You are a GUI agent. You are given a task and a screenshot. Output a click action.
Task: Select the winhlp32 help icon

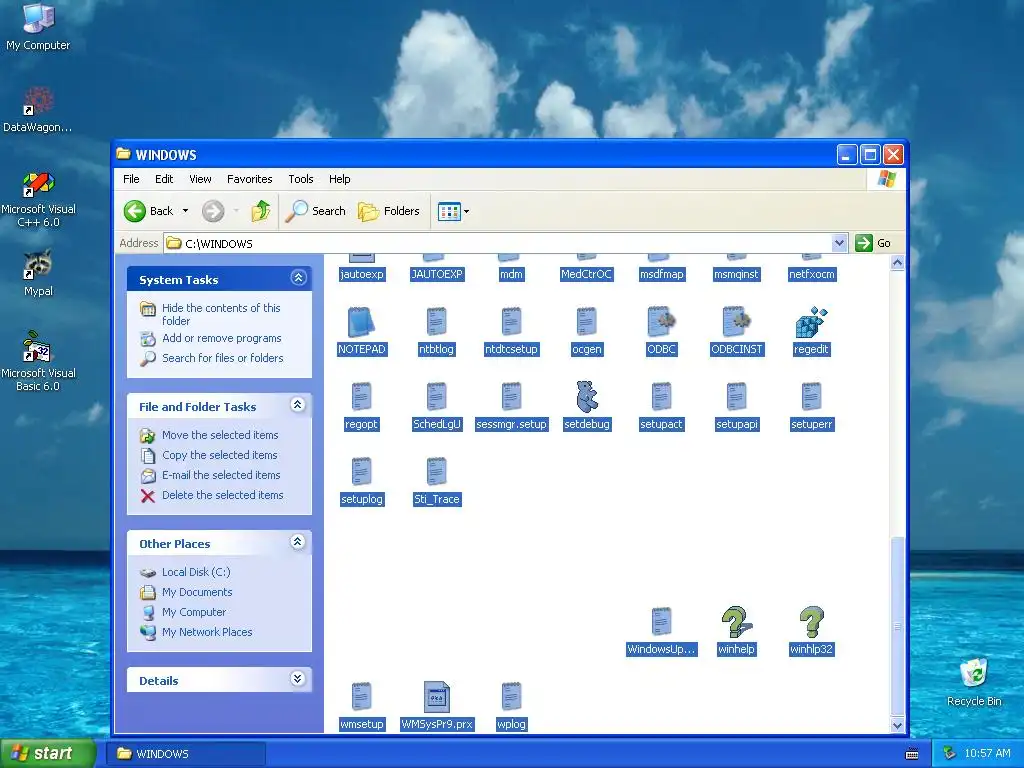[811, 622]
